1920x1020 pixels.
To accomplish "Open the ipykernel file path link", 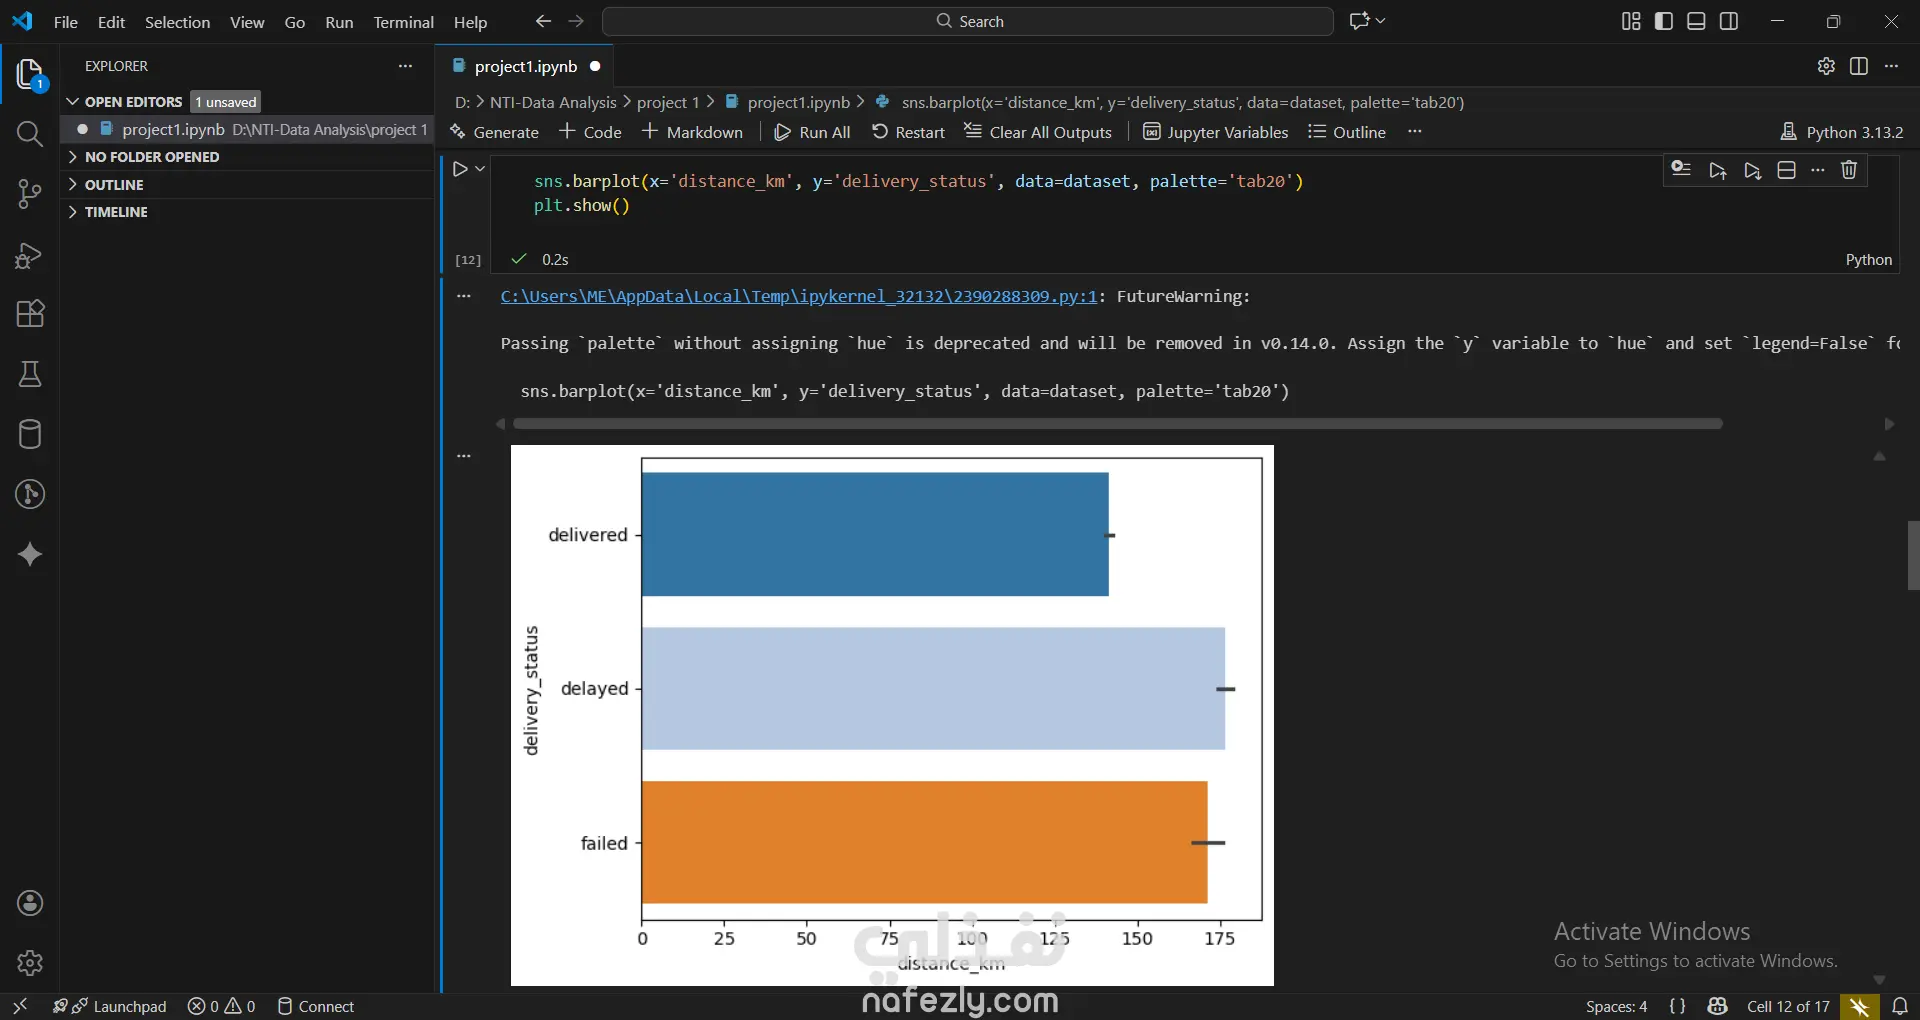I will coord(798,296).
